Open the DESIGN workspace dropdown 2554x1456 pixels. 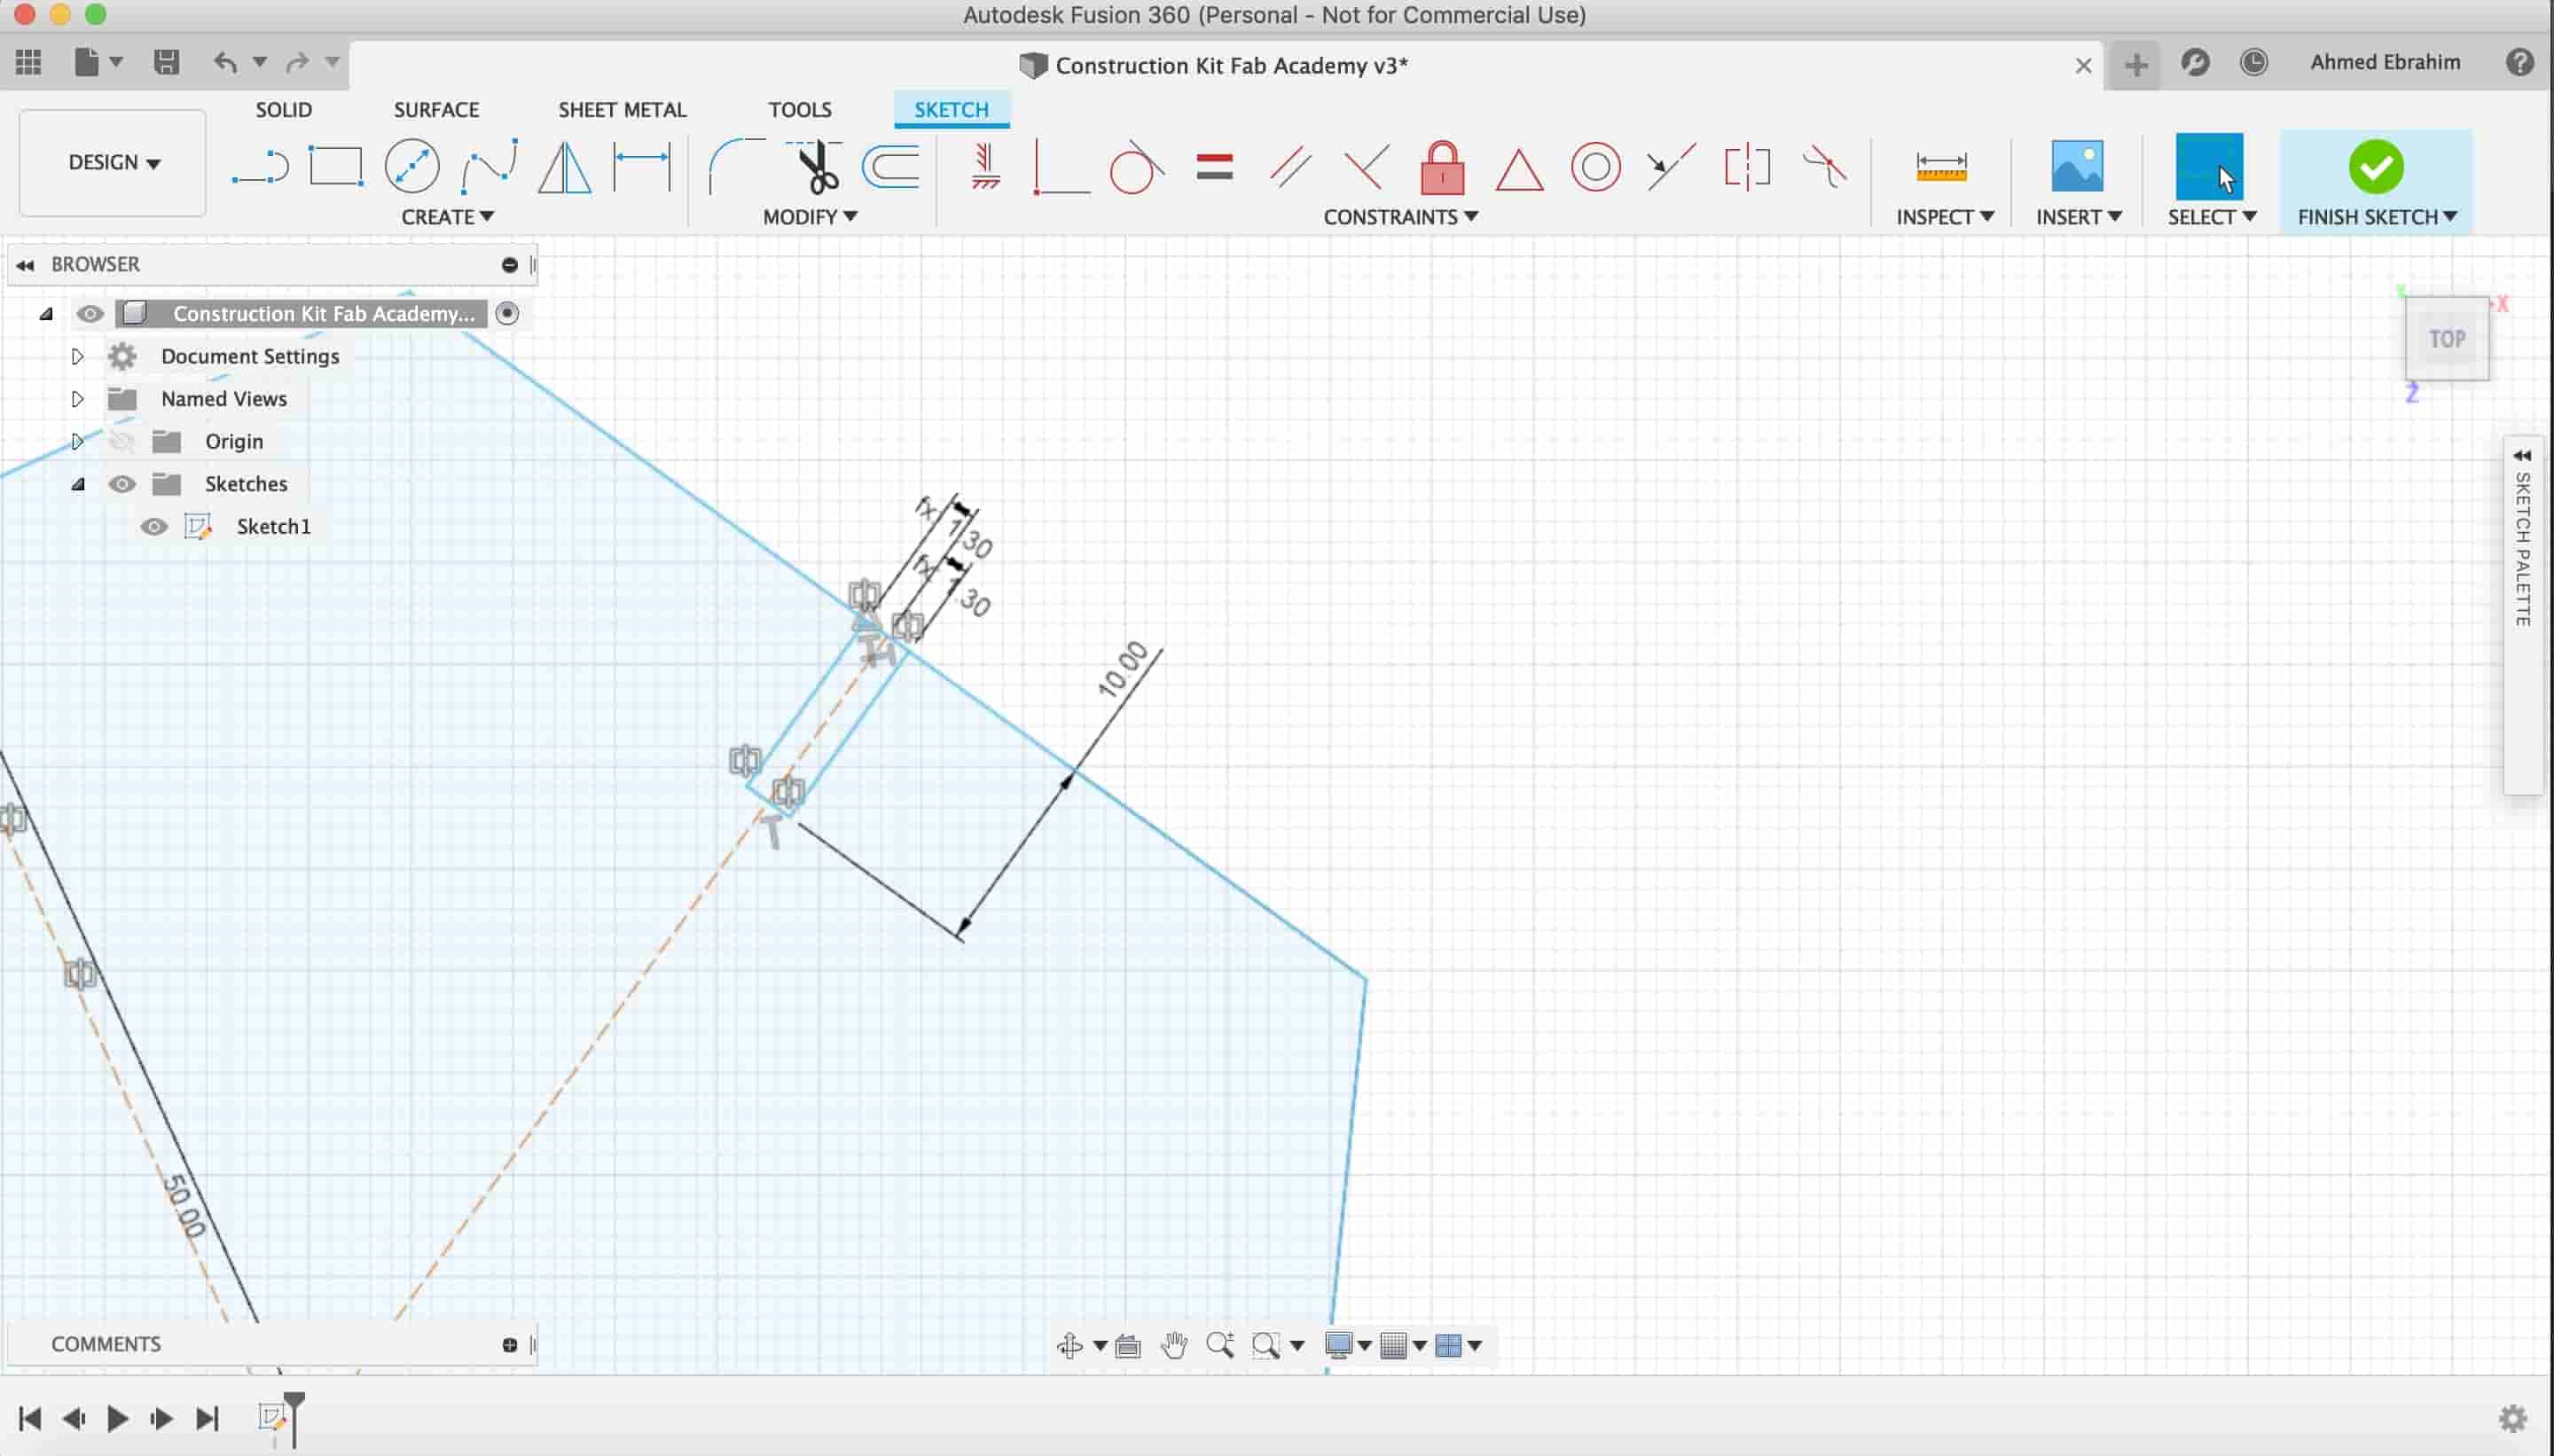(x=113, y=163)
